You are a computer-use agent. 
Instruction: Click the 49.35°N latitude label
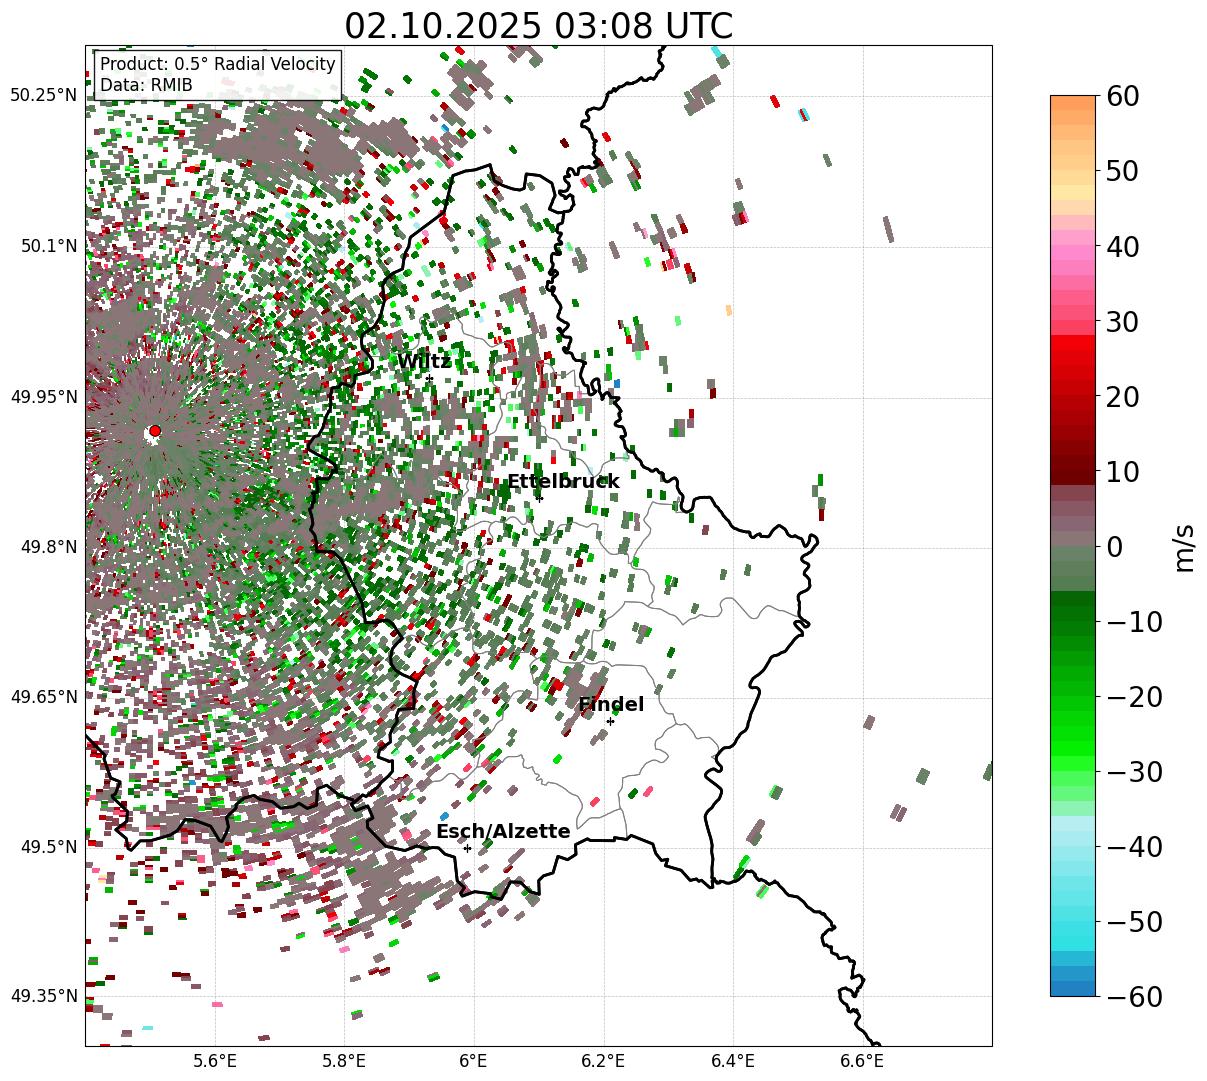point(43,996)
